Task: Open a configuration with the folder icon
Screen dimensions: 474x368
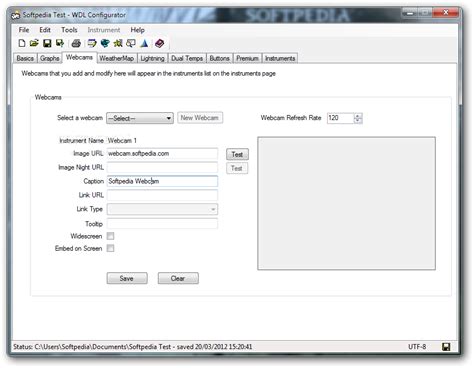Action: click(x=34, y=43)
